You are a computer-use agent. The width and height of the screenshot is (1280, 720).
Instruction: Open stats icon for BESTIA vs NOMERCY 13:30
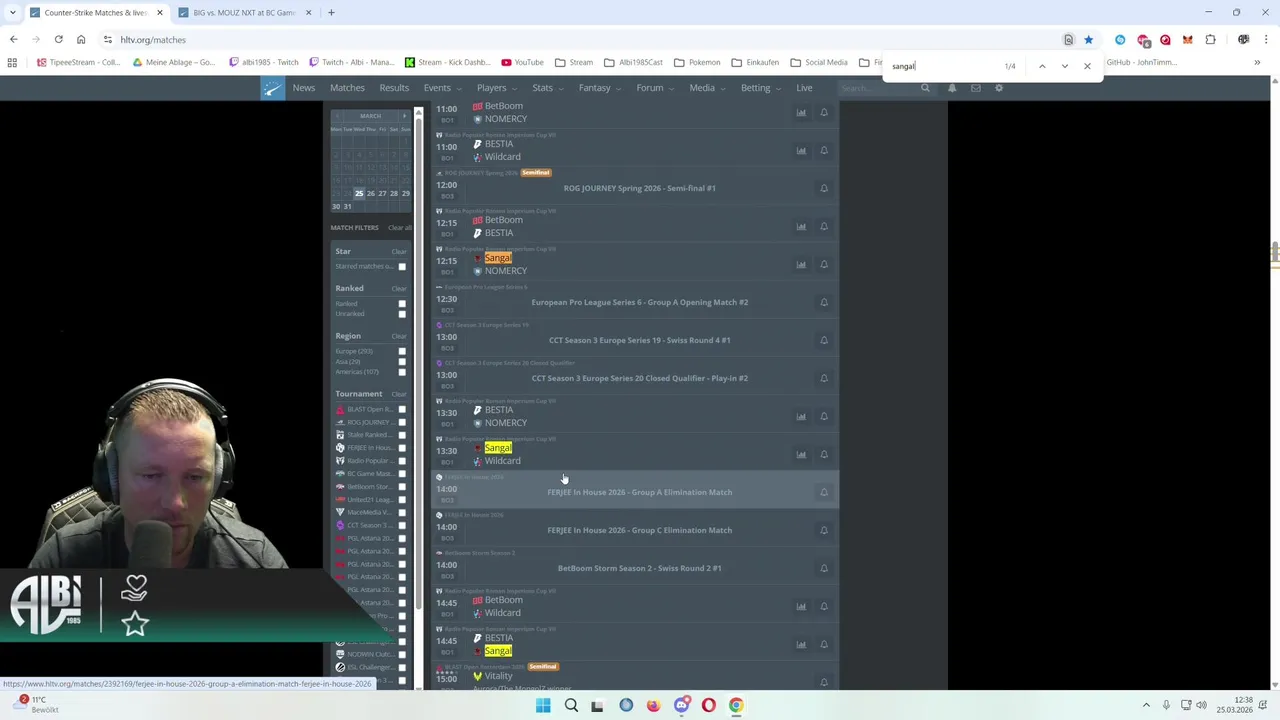coord(801,416)
